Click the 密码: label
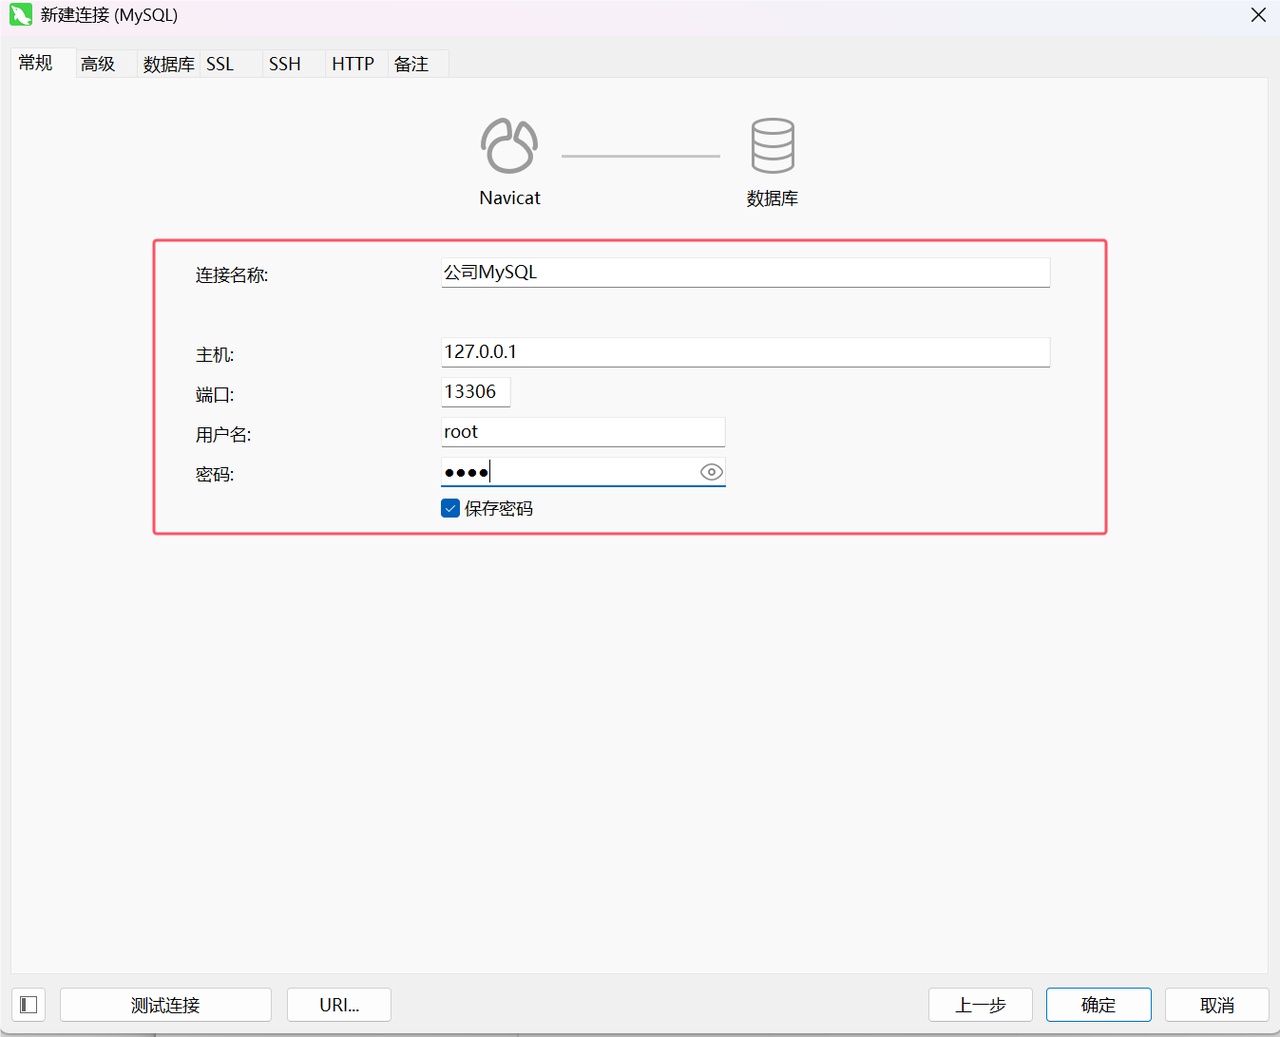Screen dimensions: 1280x1037 point(215,475)
